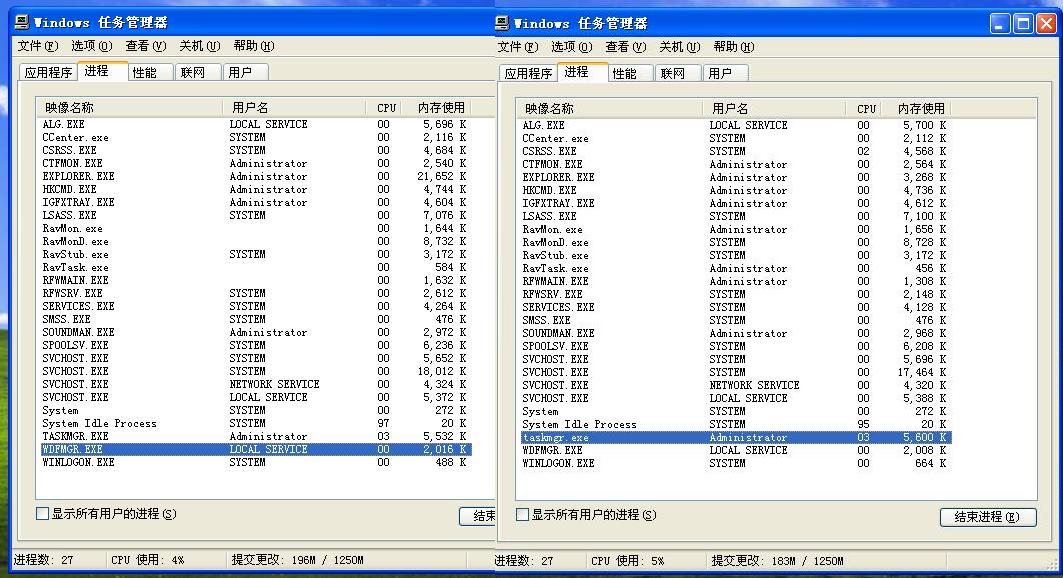Select SOUNDMAN.EXE process in left window

255,332
